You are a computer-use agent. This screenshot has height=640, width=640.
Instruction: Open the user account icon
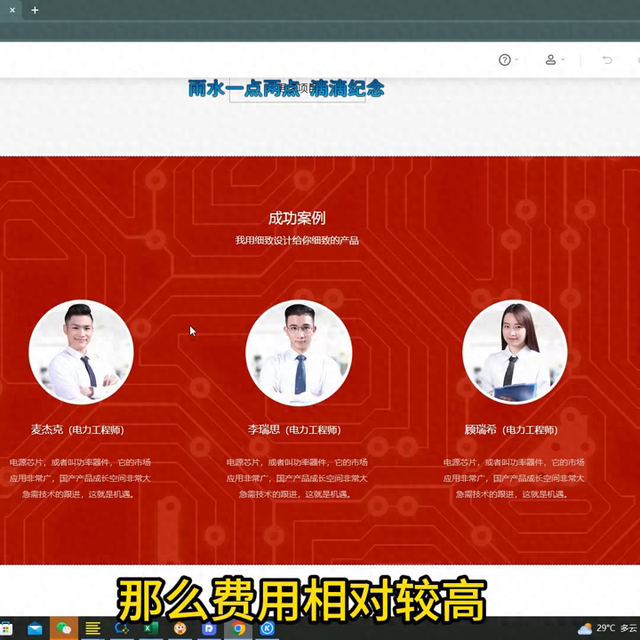pyautogui.click(x=551, y=60)
